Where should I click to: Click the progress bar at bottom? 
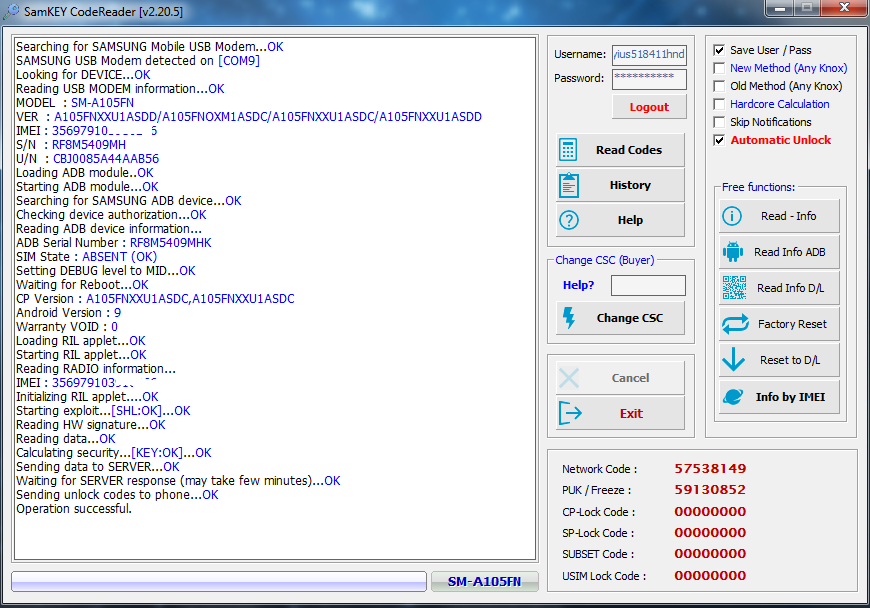tap(219, 581)
